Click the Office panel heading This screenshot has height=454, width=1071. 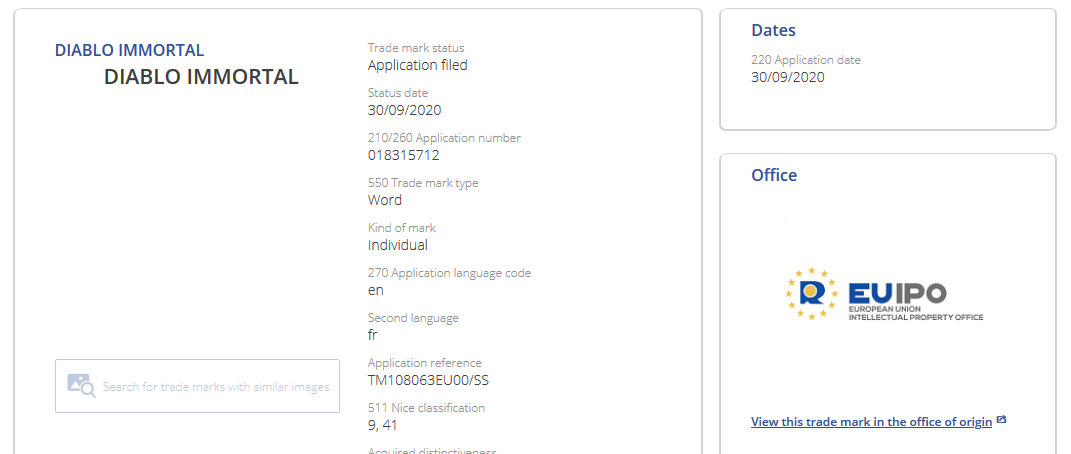coord(774,175)
